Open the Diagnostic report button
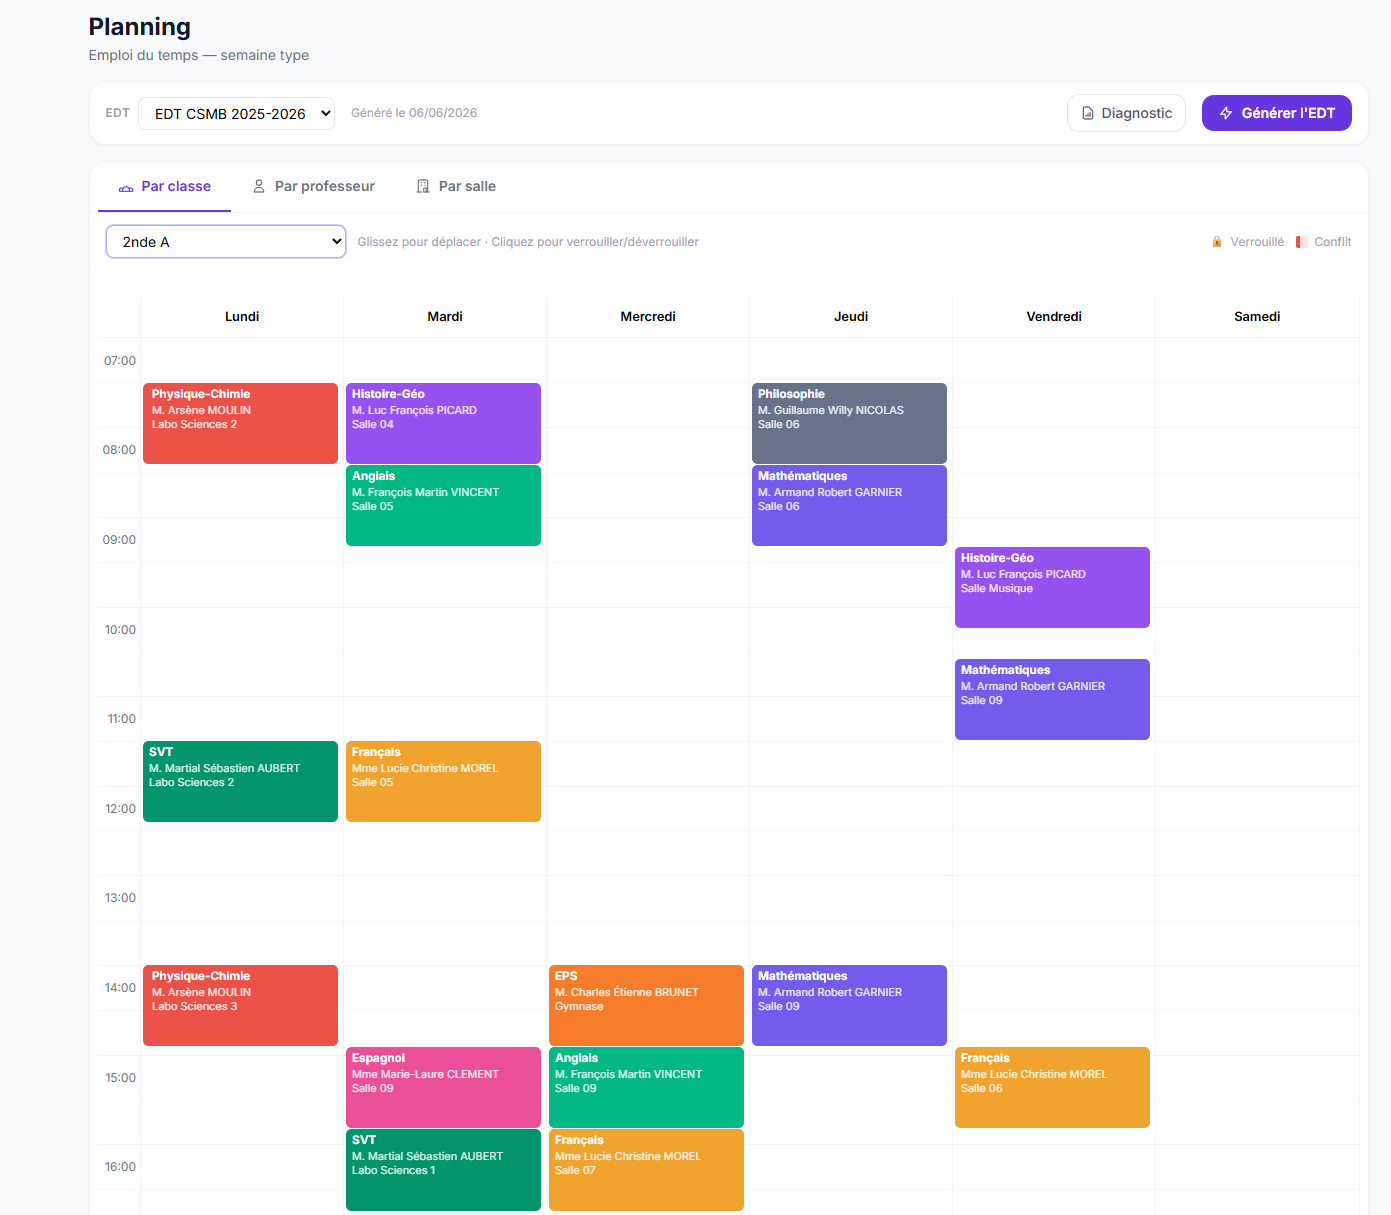The image size is (1391, 1215). [x=1126, y=113]
